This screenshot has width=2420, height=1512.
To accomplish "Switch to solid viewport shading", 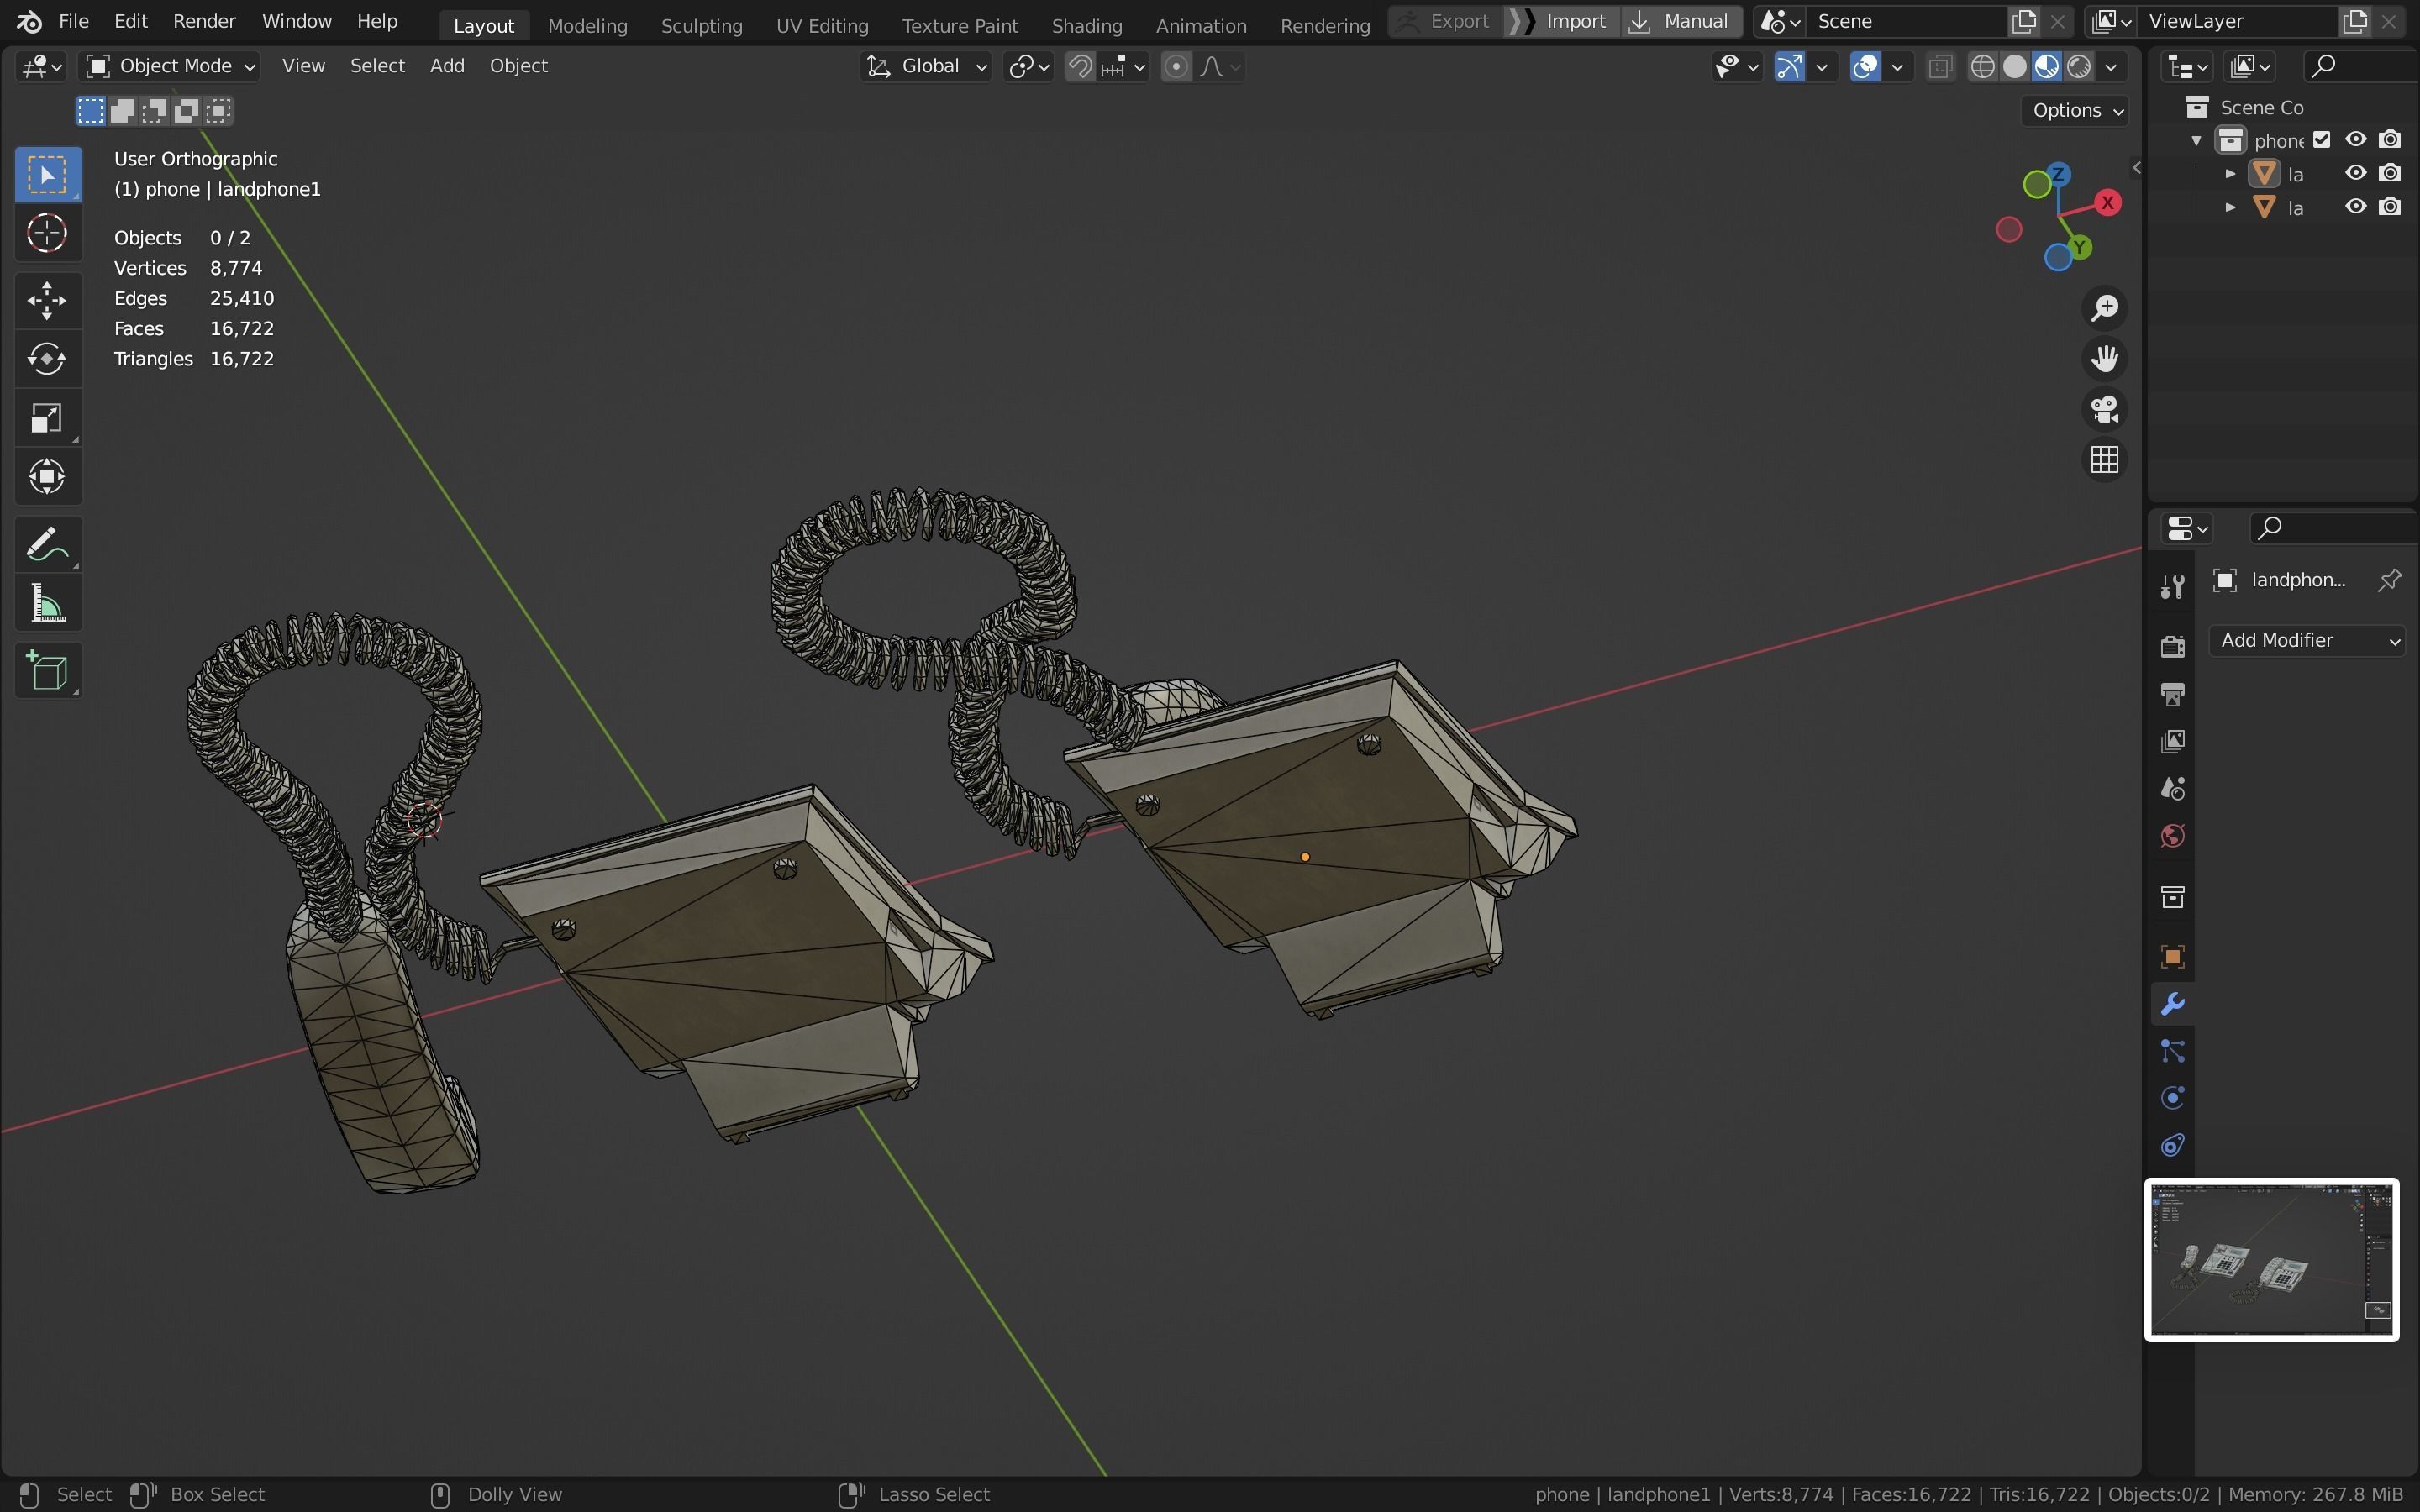I will click(2015, 67).
